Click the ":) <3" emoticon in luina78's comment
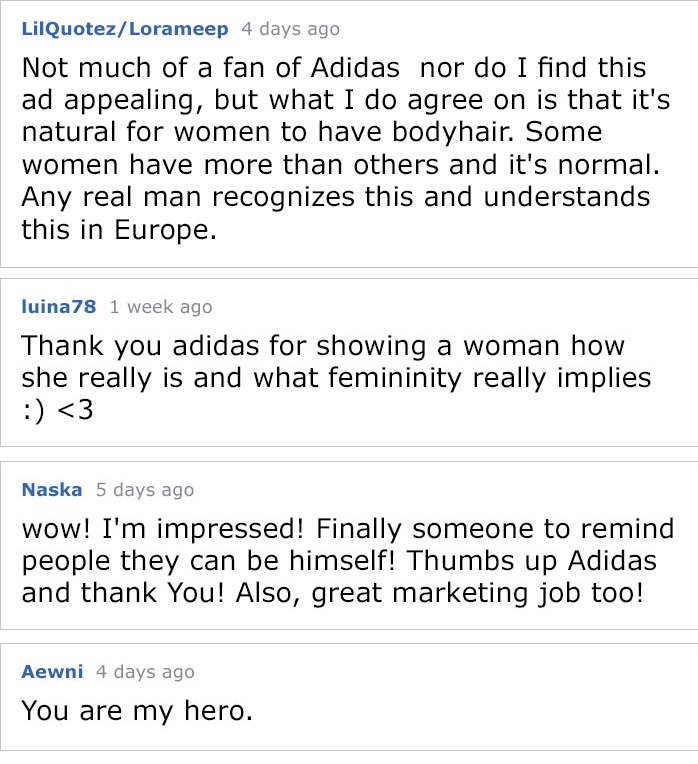 [57, 409]
